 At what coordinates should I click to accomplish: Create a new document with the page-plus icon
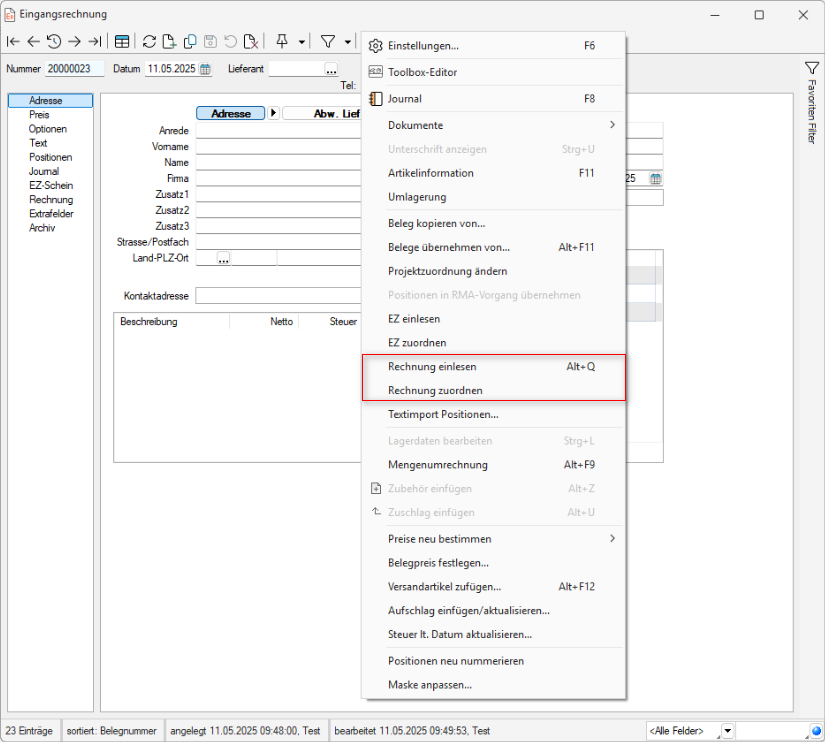tap(169, 41)
